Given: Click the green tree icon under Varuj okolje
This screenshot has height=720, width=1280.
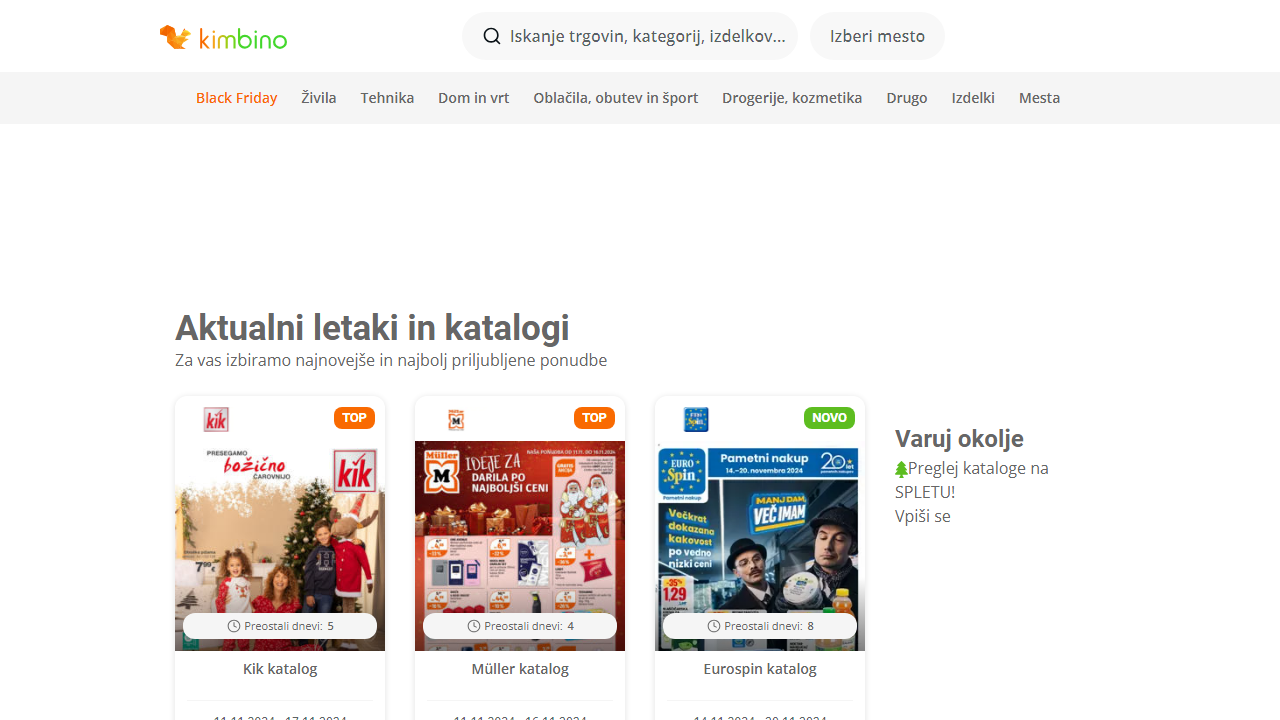Looking at the screenshot, I should pos(901,468).
